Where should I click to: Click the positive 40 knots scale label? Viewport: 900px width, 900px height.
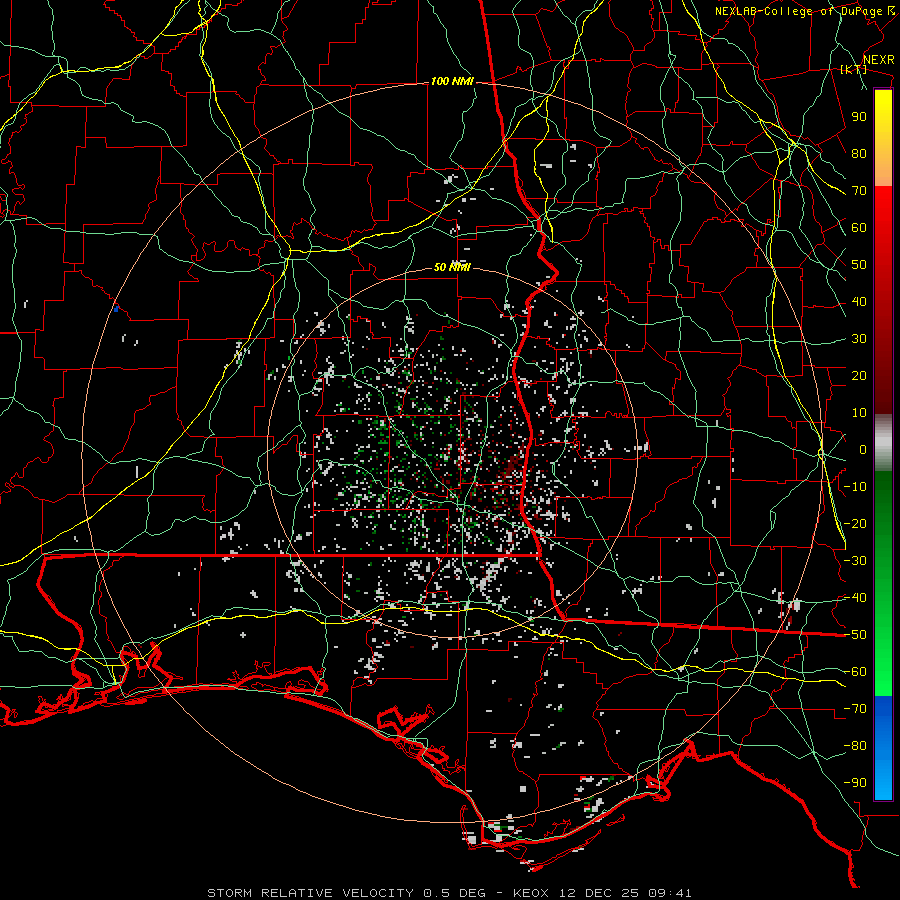pos(859,302)
